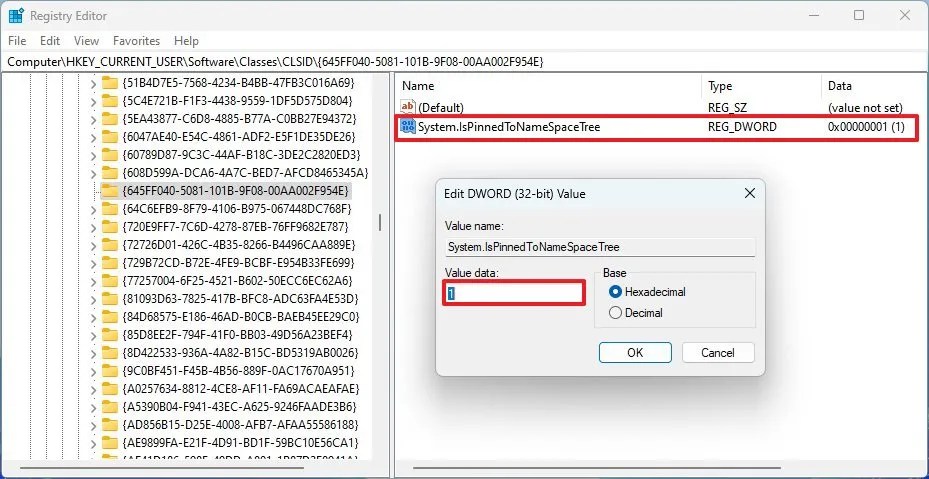Click folder icon of {A0257634-8812-4CE8-AF11-FA69ACAEAFAE}
The width and height of the screenshot is (929, 479).
click(x=110, y=389)
